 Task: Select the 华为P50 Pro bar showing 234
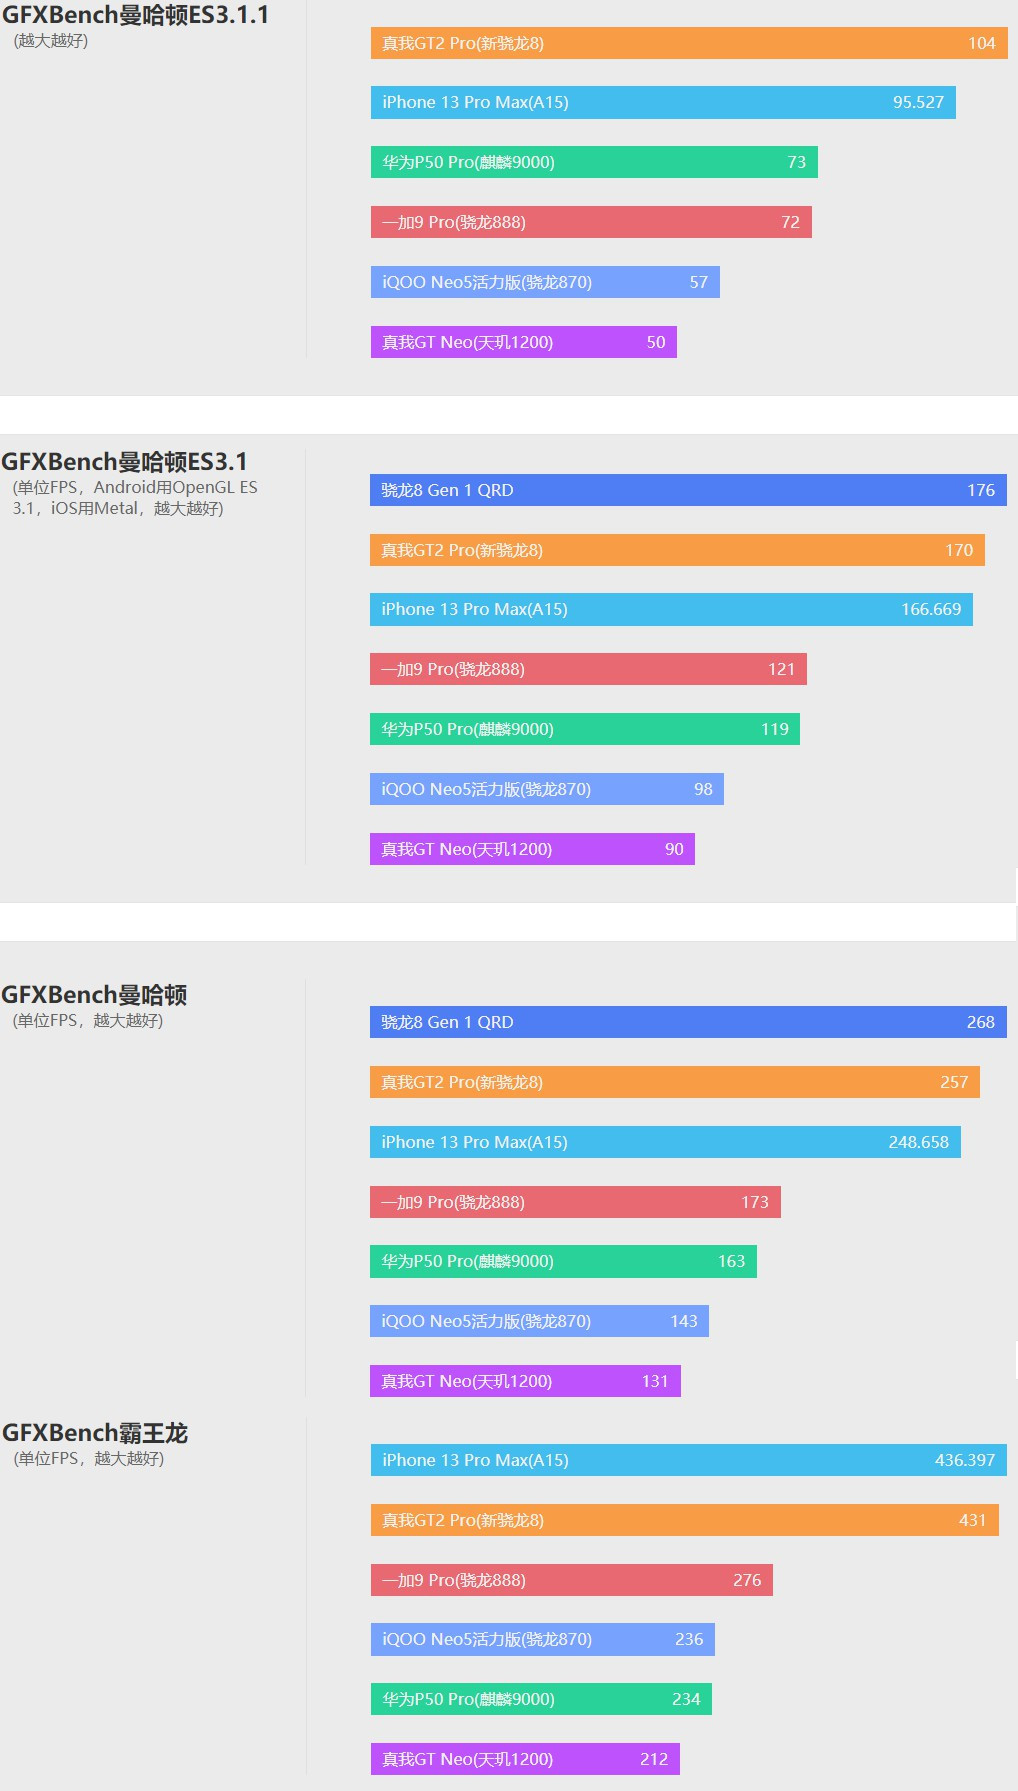tap(541, 1699)
